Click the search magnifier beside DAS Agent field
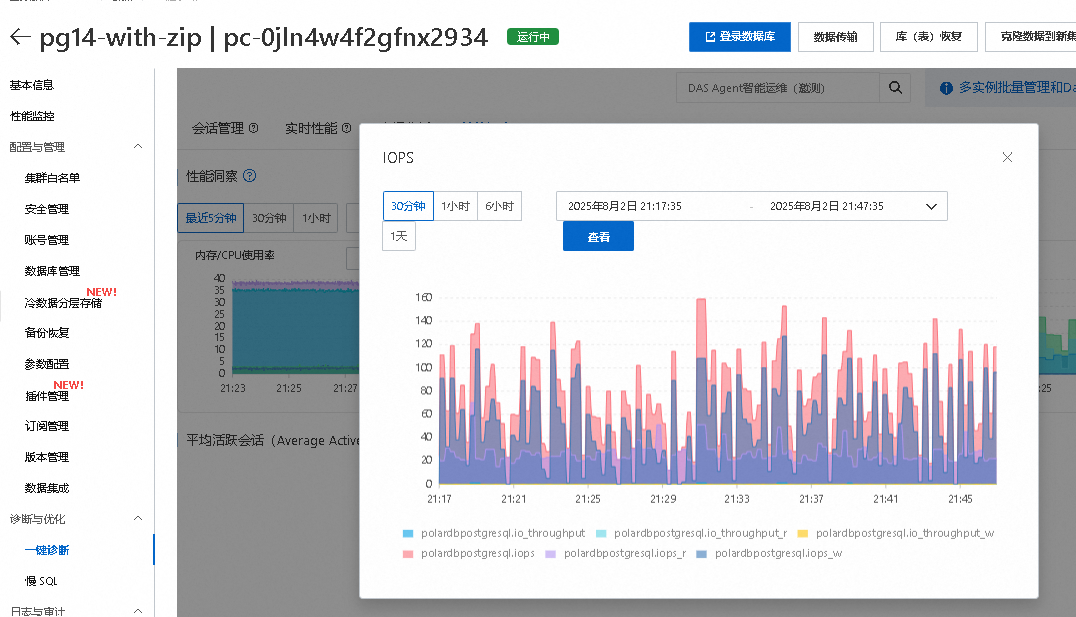 coord(895,87)
